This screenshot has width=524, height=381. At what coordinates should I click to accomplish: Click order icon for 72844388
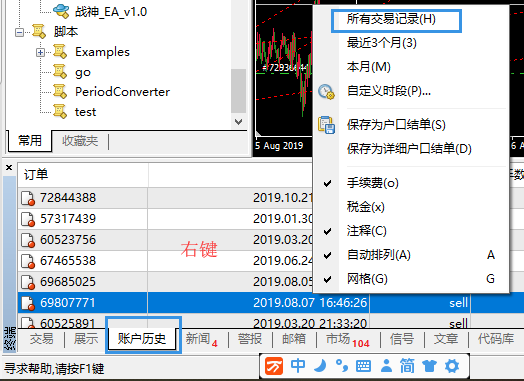[28, 198]
